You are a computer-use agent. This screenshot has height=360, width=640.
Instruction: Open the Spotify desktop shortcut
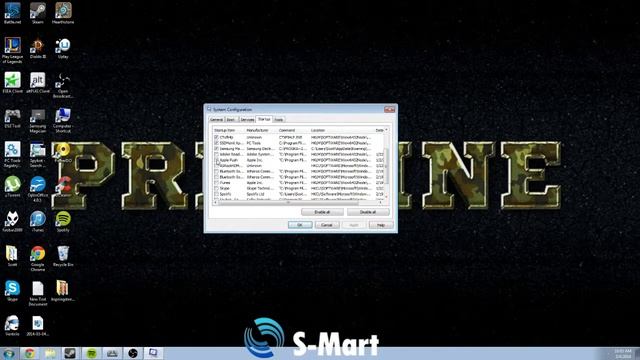pos(63,222)
